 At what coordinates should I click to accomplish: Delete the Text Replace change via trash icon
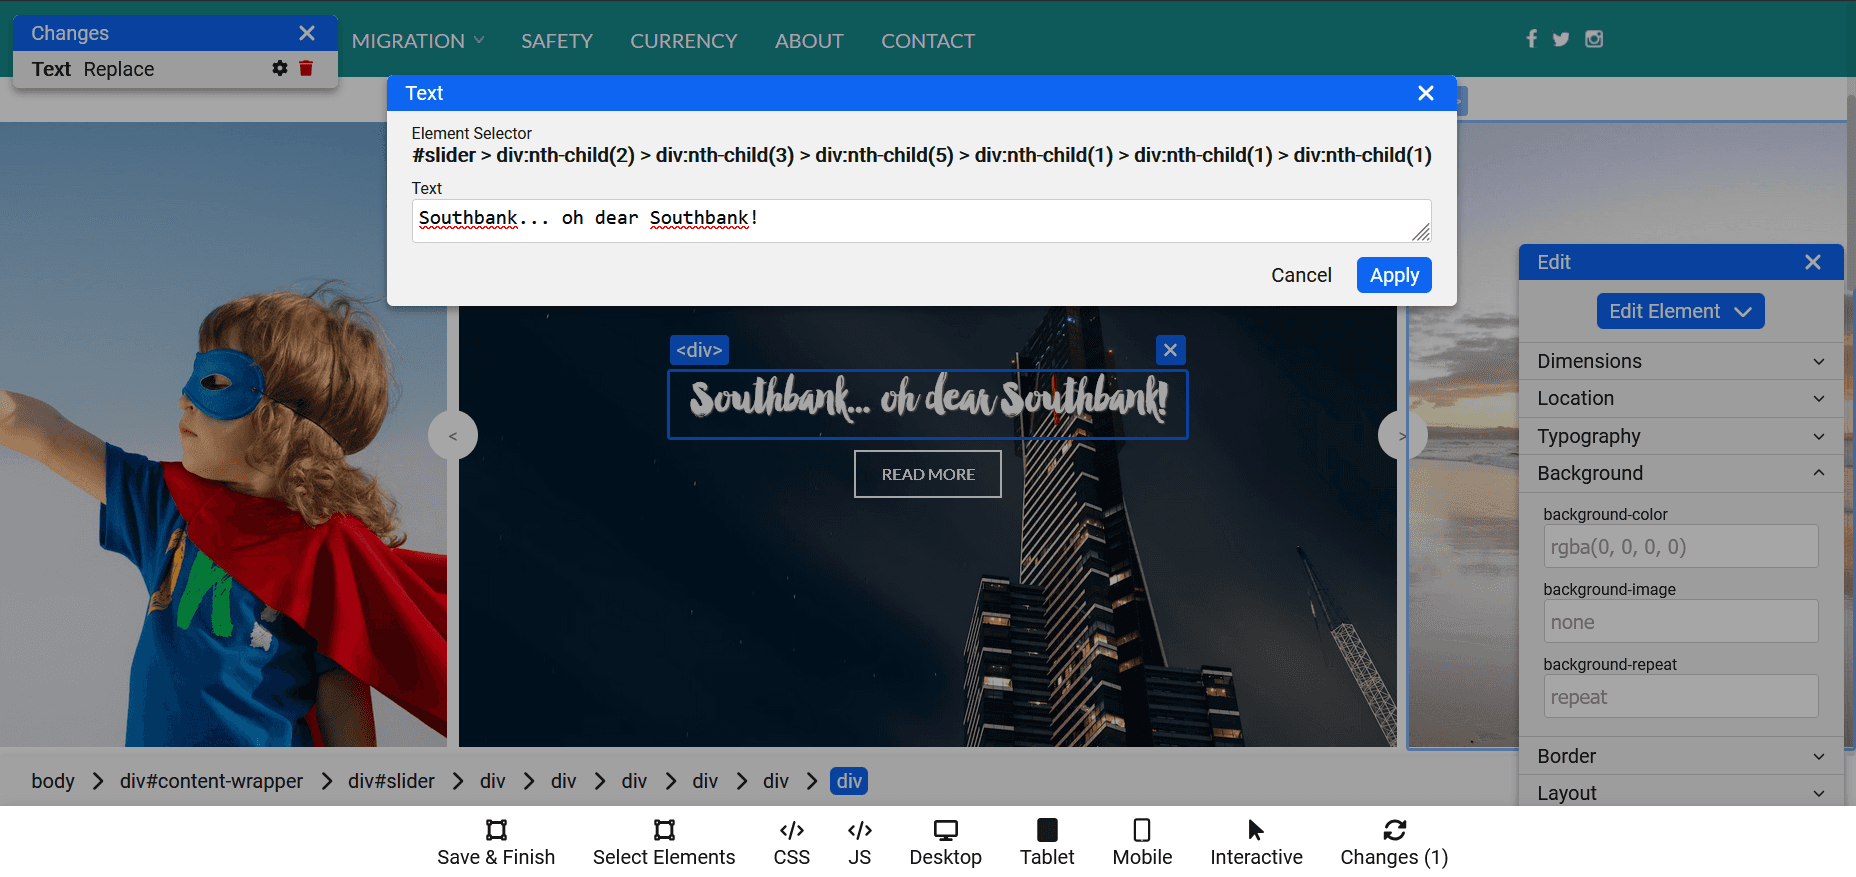click(306, 68)
